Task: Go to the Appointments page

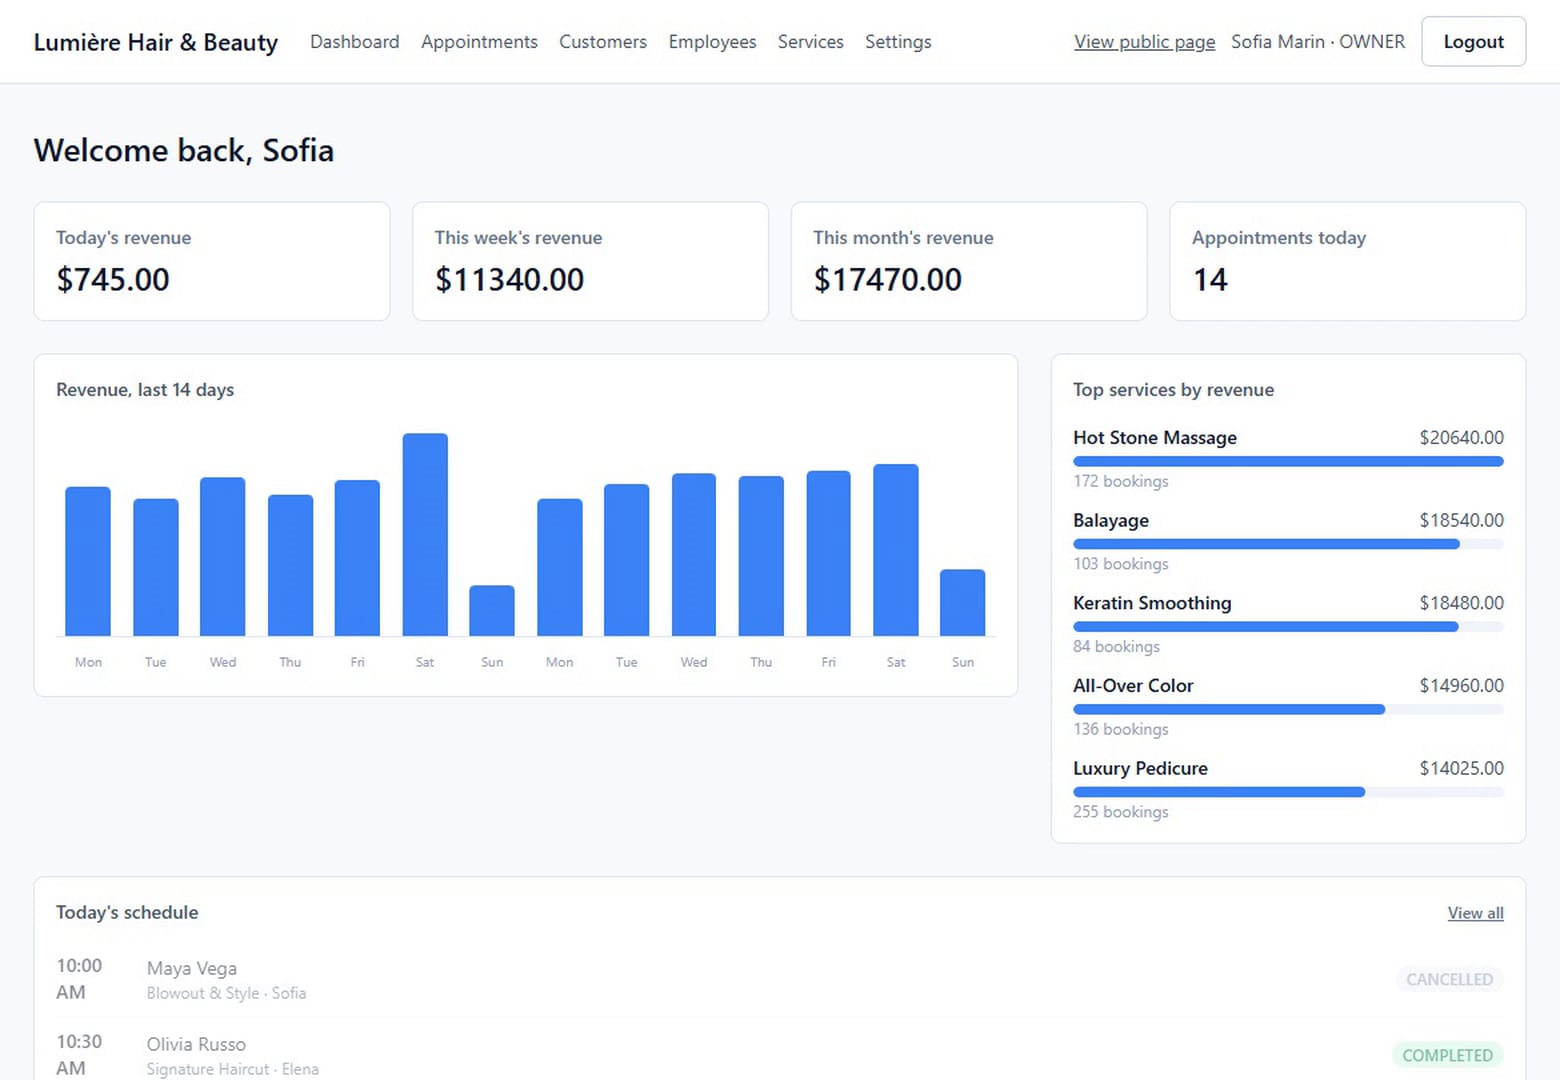Action: click(479, 42)
